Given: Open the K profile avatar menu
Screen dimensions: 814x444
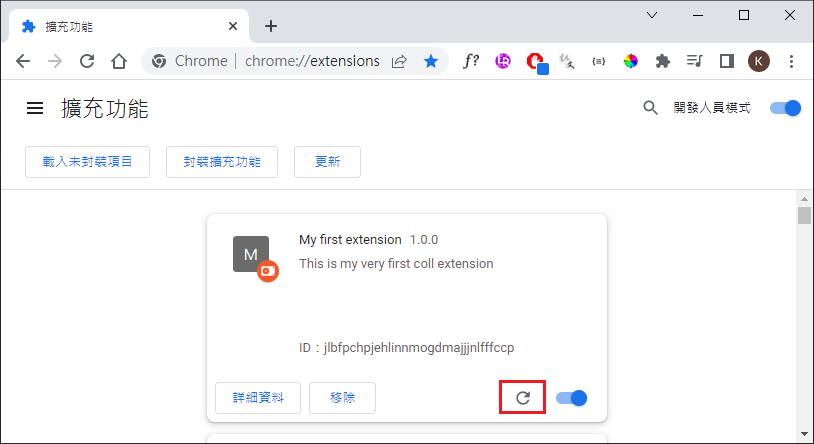Looking at the screenshot, I should (x=759, y=61).
